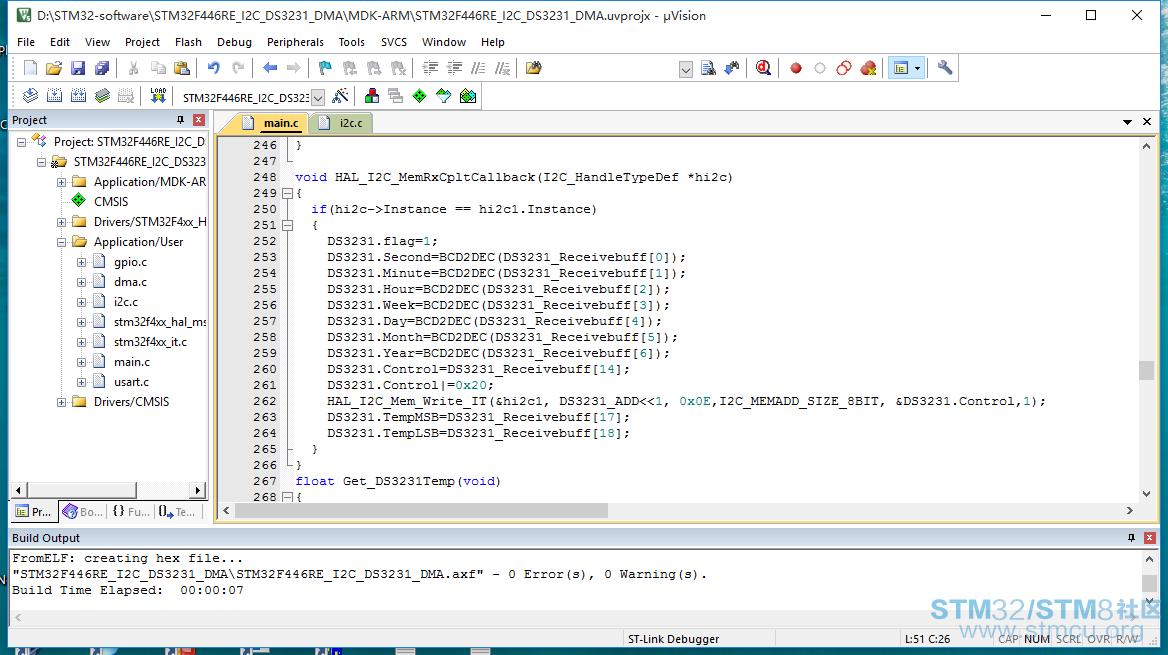This screenshot has width=1168, height=655.
Task: Switch to Templates panel tab
Action: pos(177,512)
